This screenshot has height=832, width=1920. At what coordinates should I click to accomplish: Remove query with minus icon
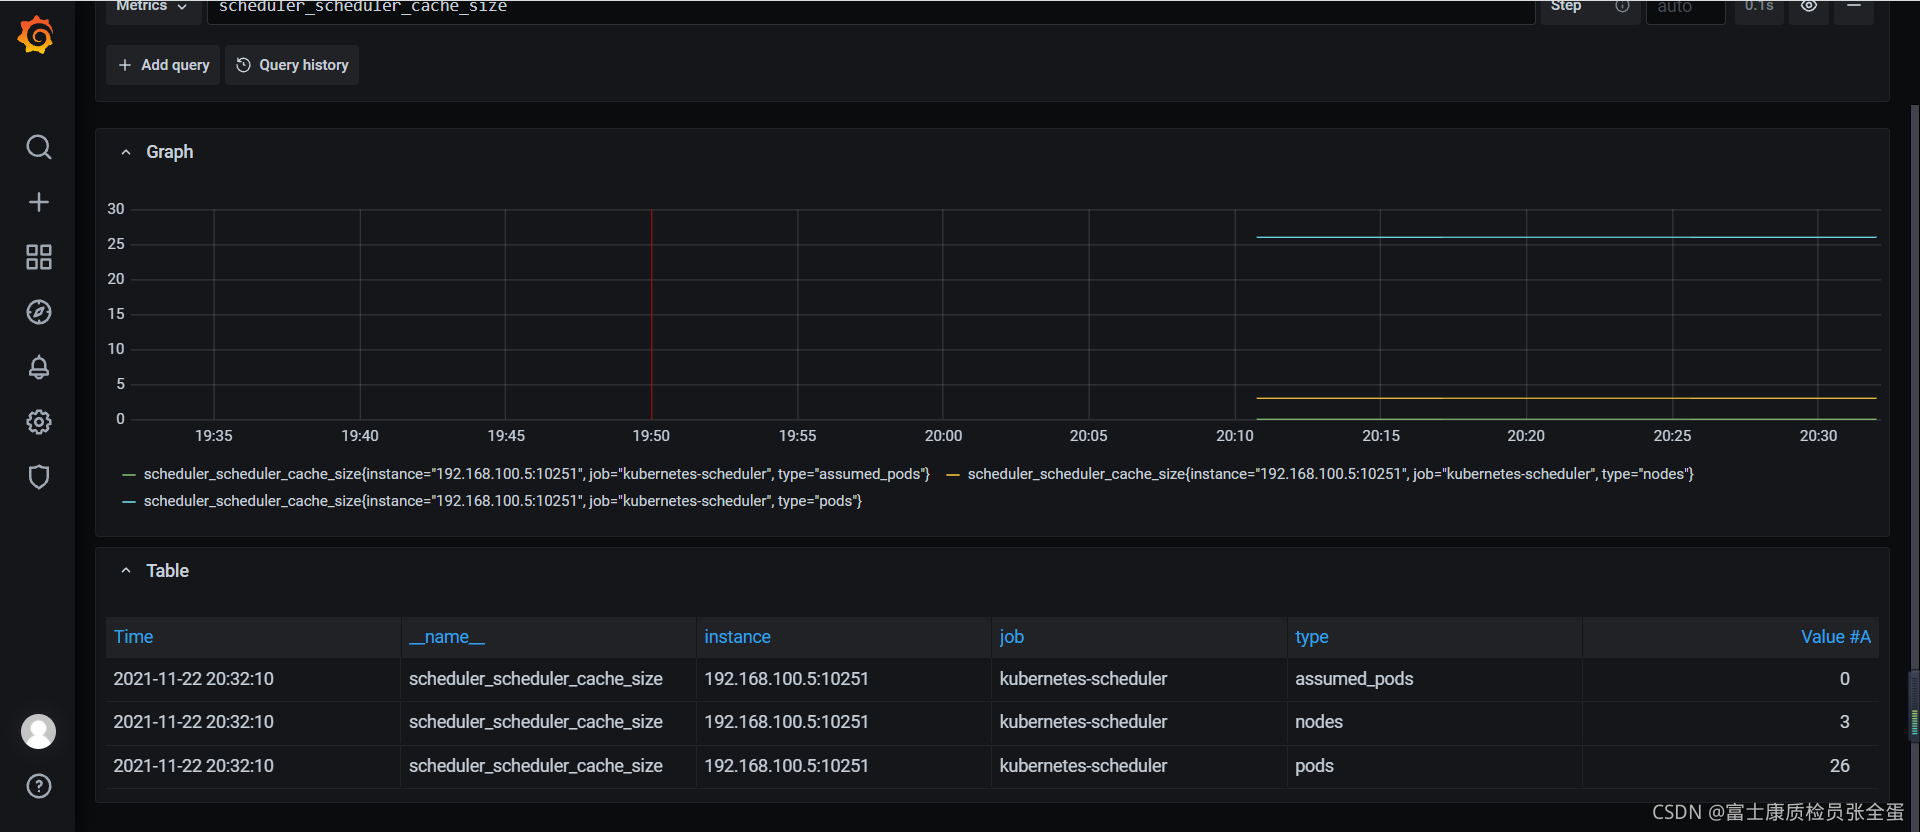point(1854,6)
